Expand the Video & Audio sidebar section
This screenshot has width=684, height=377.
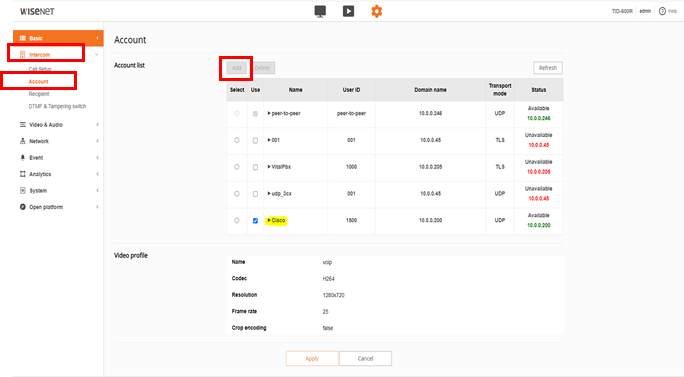pyautogui.click(x=58, y=125)
